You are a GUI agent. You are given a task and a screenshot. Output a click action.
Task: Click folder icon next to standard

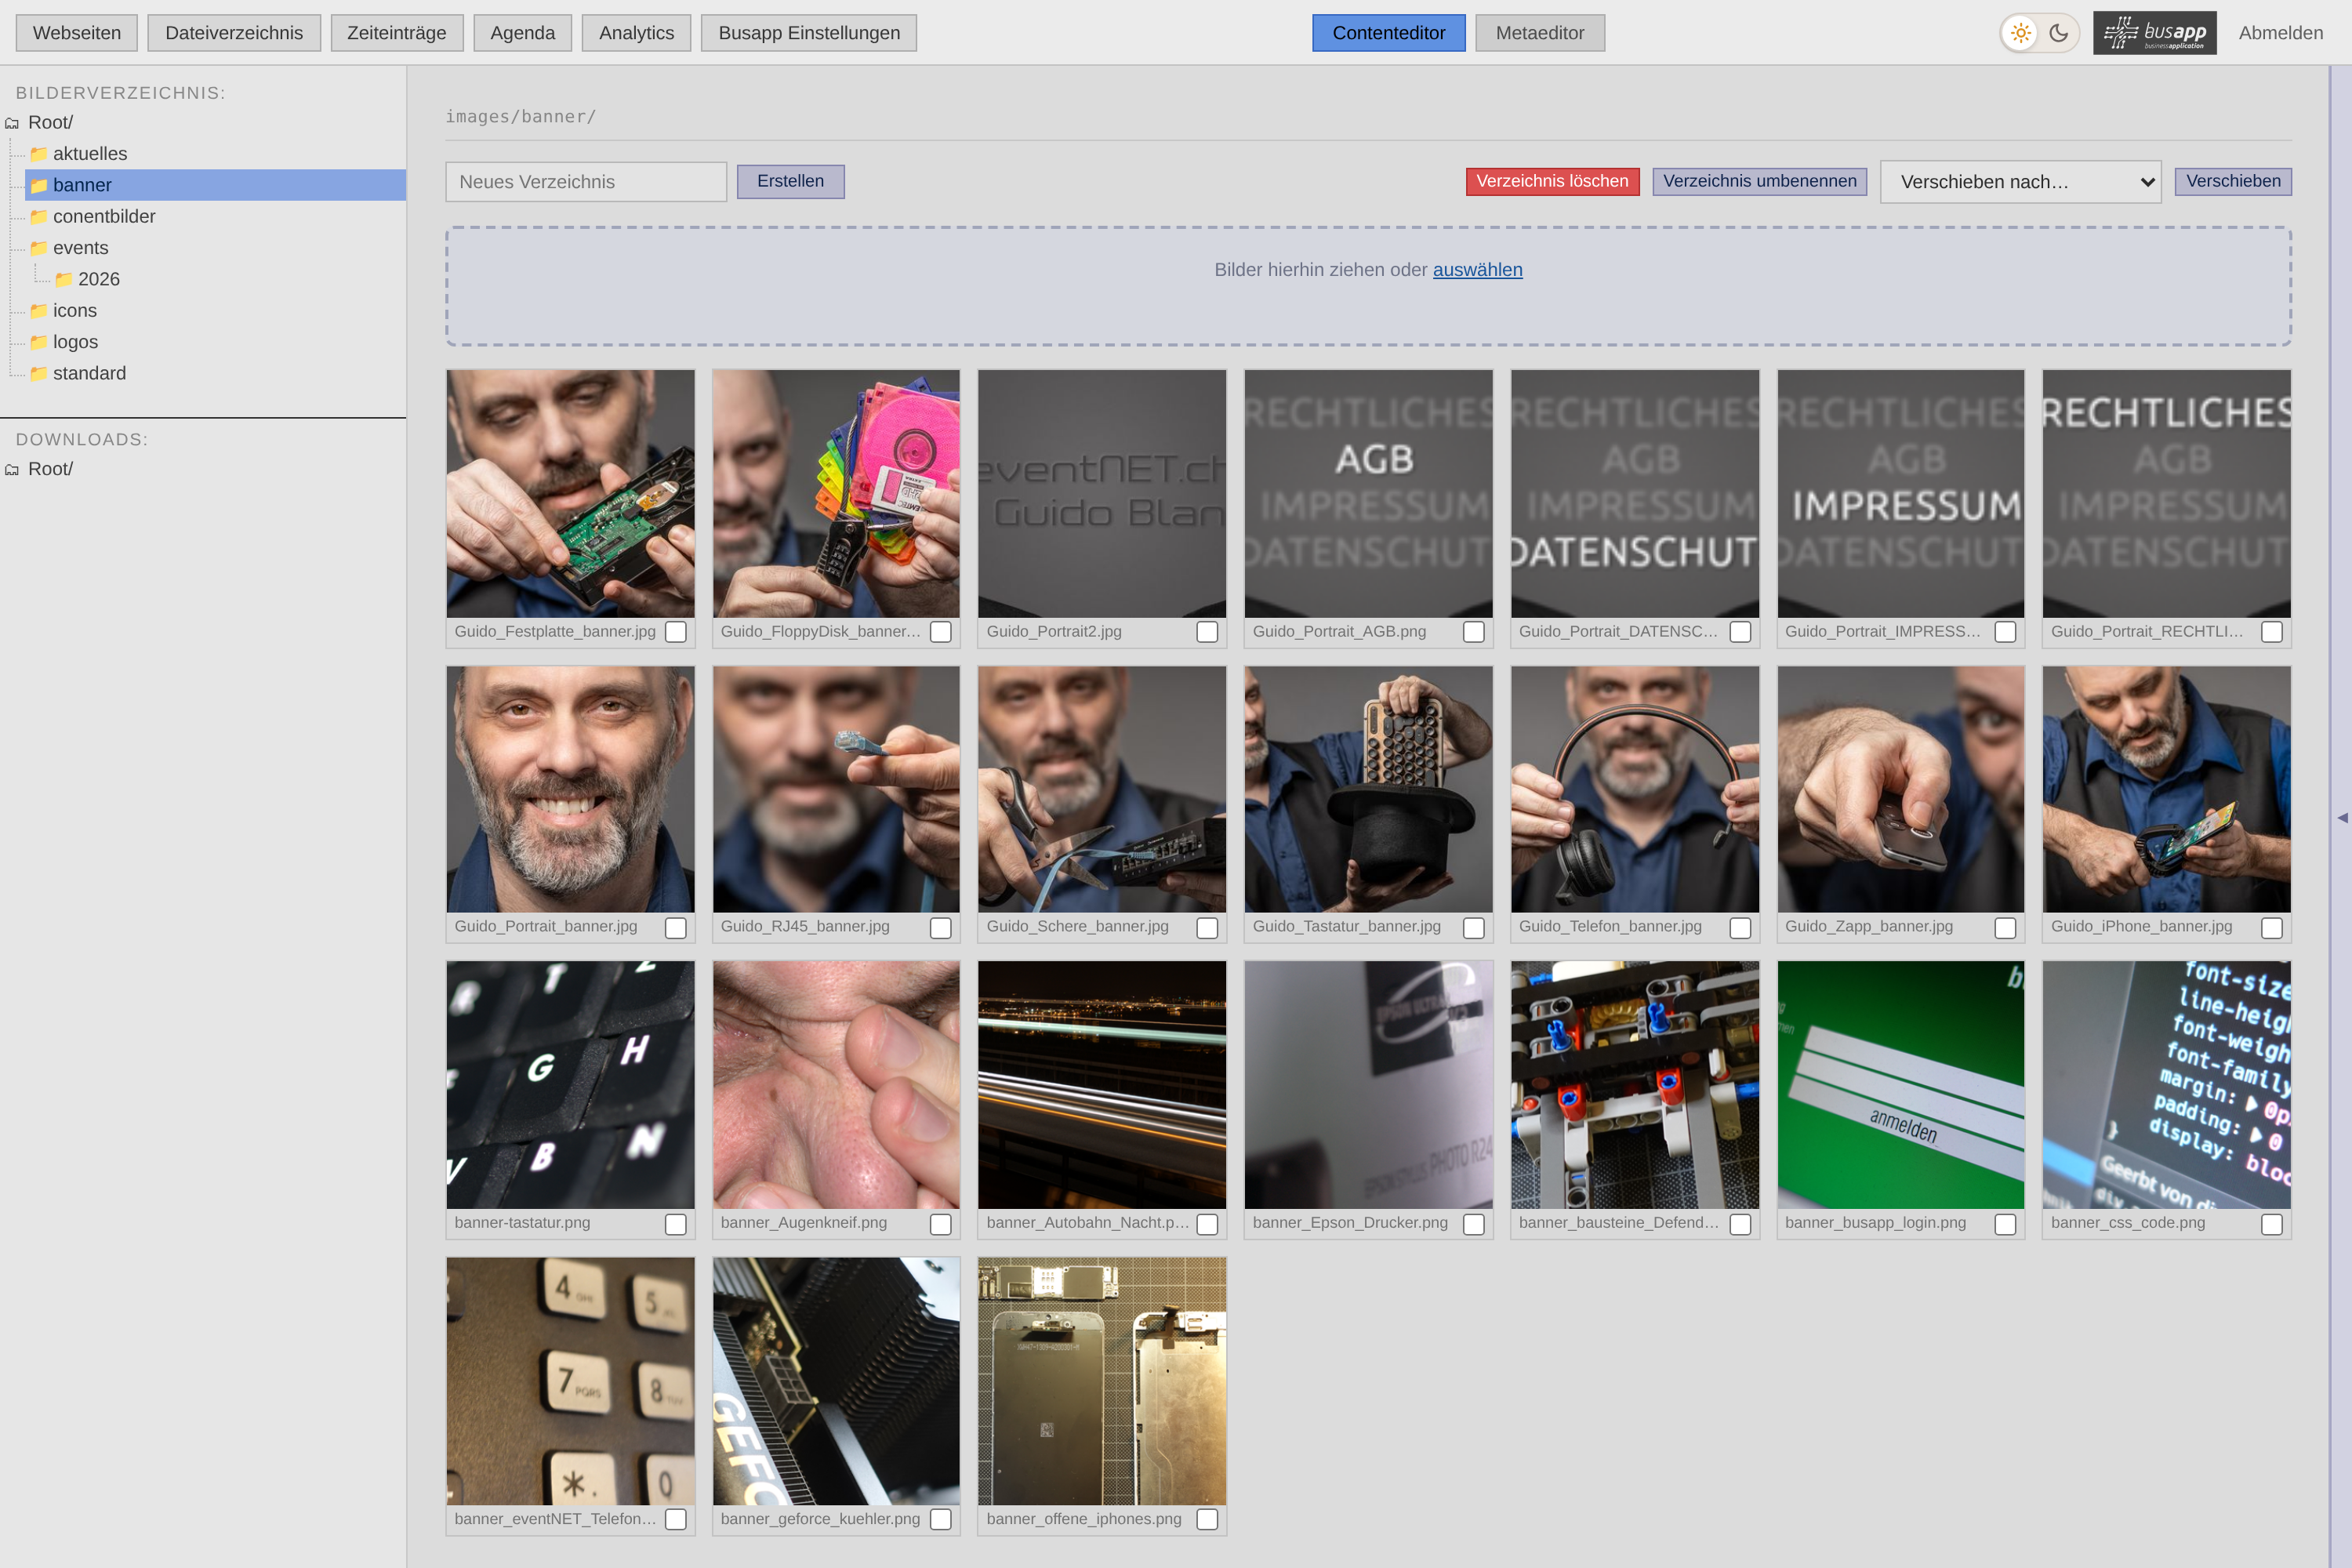tap(39, 374)
